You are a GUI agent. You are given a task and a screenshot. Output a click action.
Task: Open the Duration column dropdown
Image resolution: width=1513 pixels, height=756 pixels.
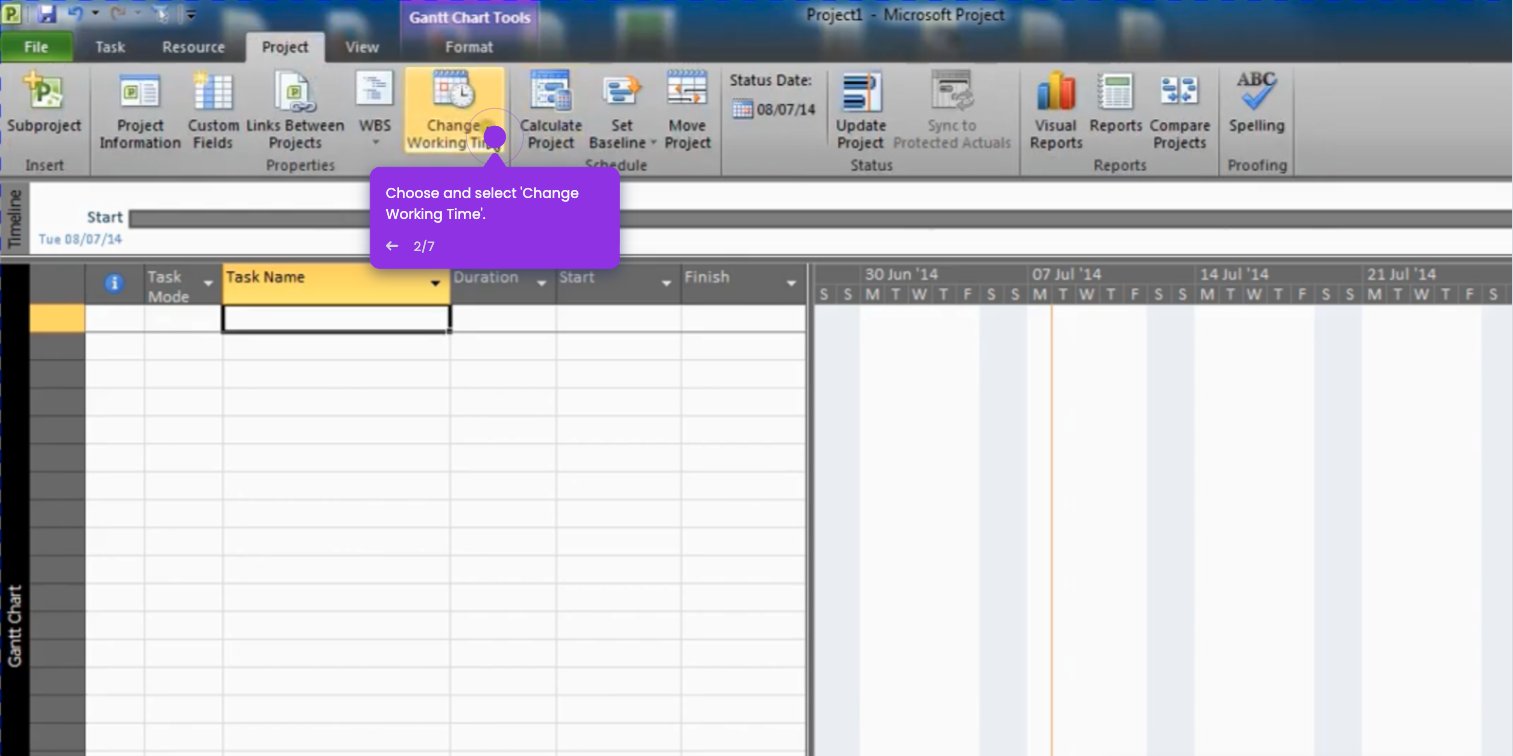[x=542, y=284]
